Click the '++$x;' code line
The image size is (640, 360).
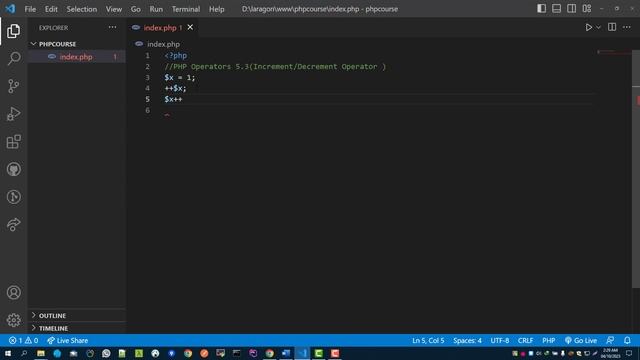click(x=175, y=88)
